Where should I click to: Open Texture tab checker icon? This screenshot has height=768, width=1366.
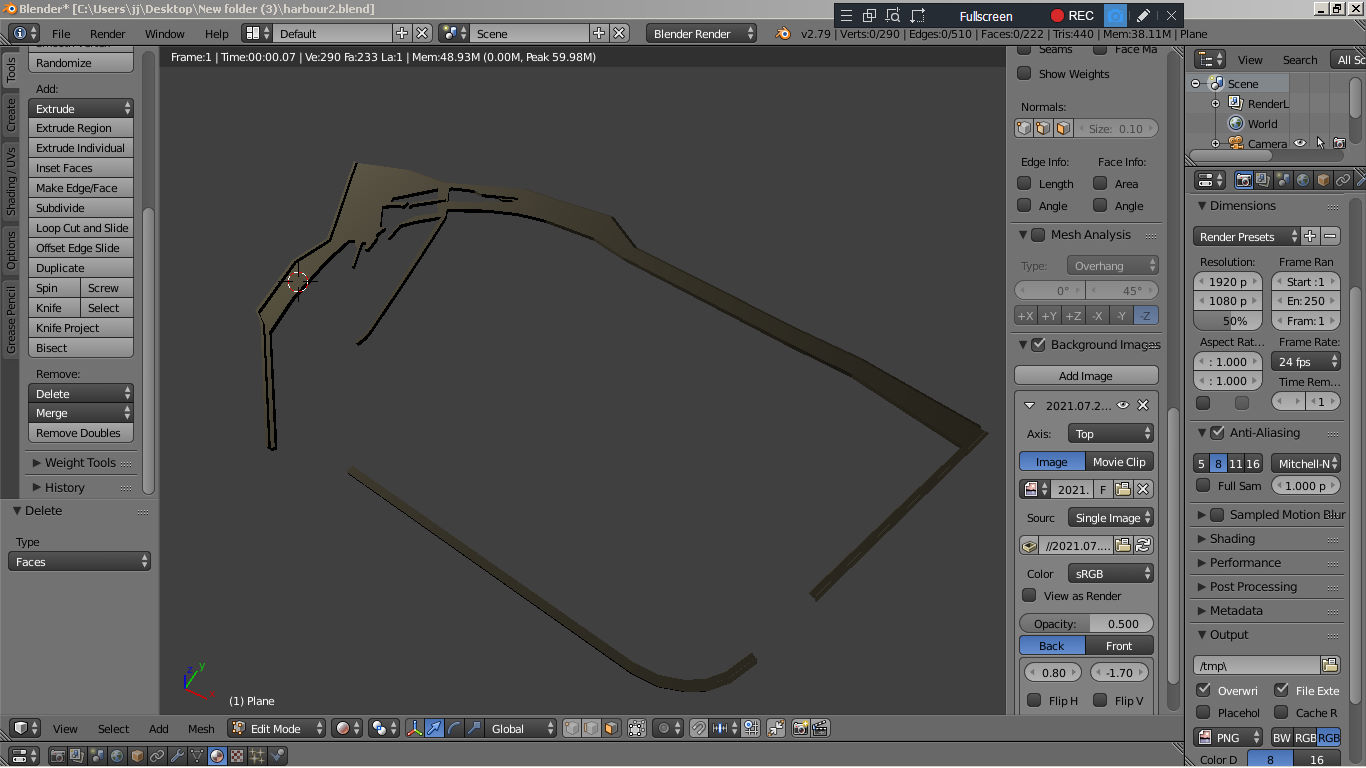(x=237, y=756)
